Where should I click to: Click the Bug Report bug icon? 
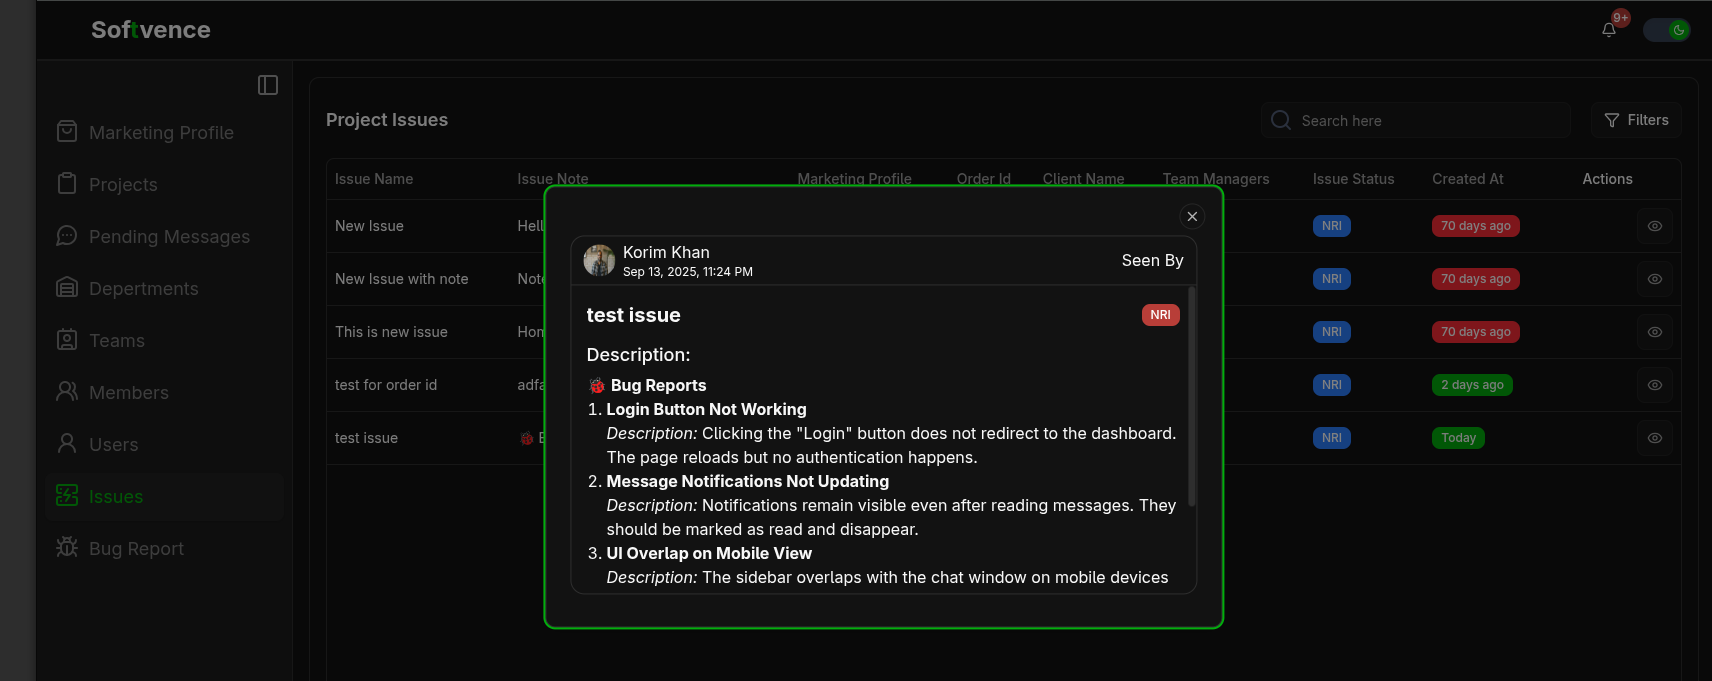point(67,548)
